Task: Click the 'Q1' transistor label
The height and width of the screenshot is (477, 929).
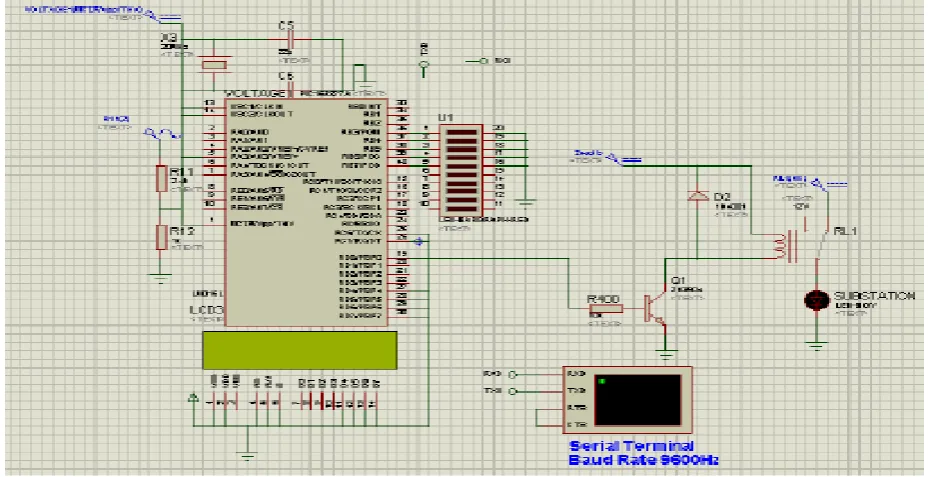Action: (x=678, y=281)
